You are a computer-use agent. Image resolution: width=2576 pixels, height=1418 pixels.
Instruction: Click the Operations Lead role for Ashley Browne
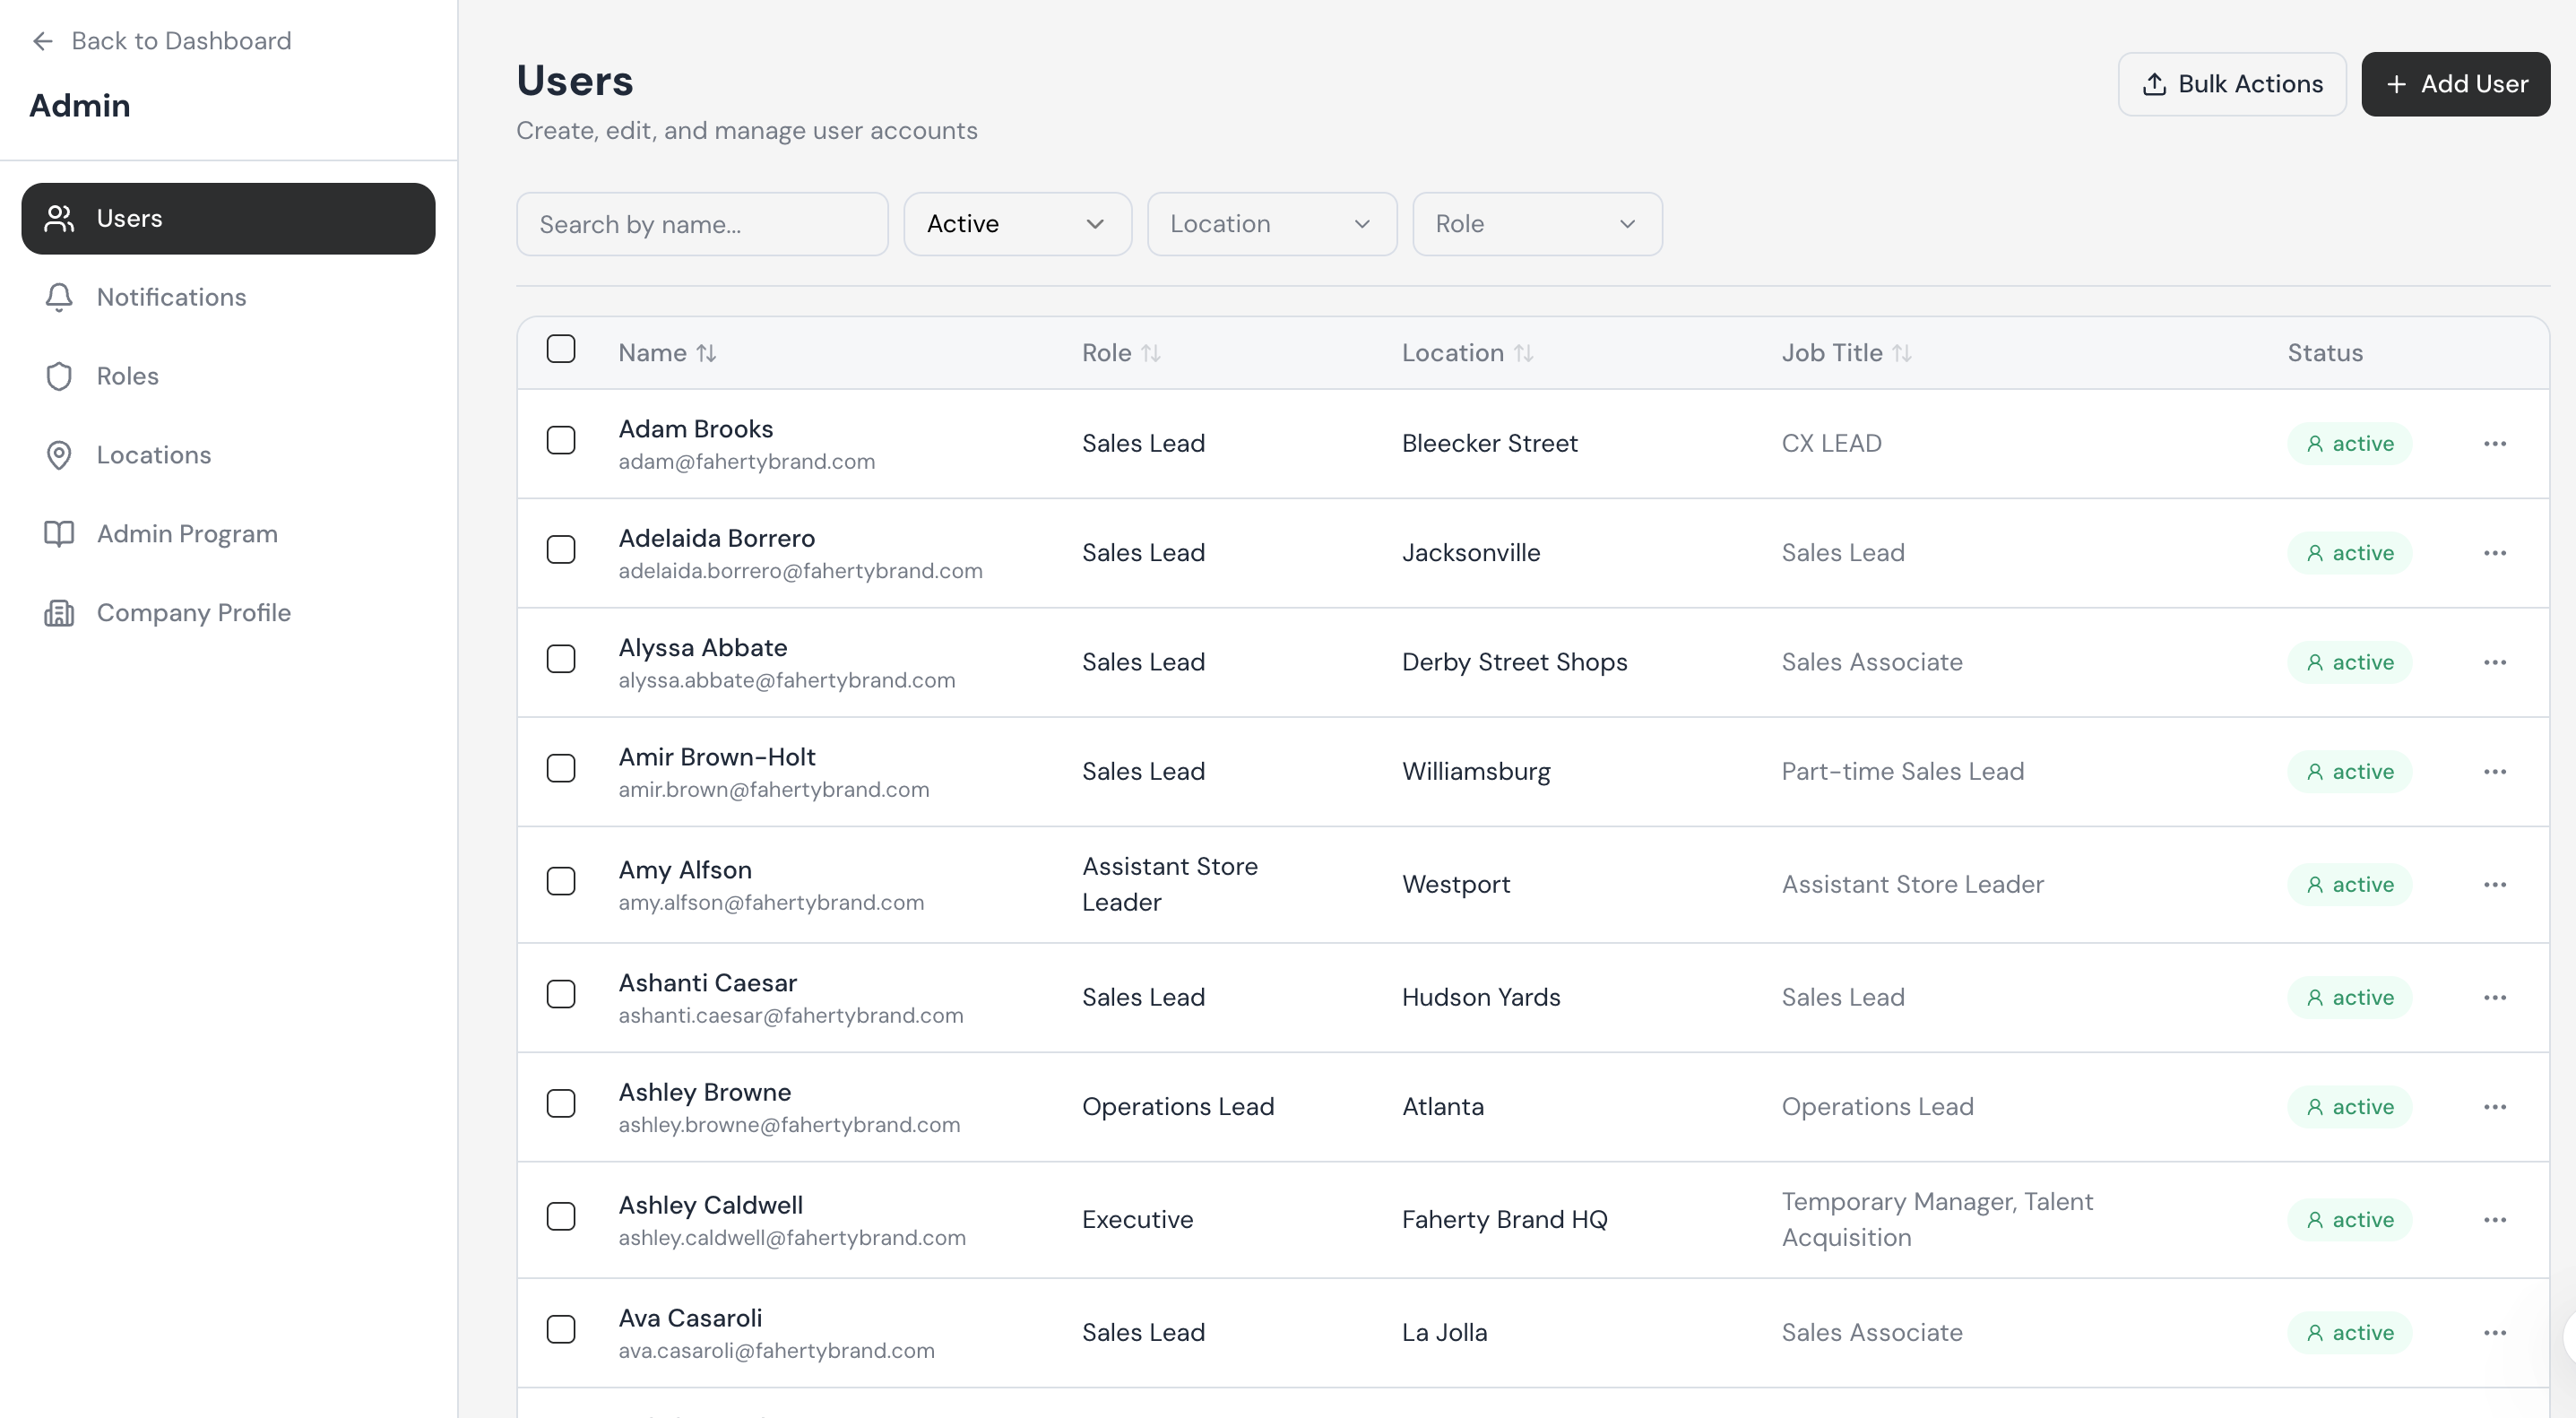(x=1177, y=1107)
